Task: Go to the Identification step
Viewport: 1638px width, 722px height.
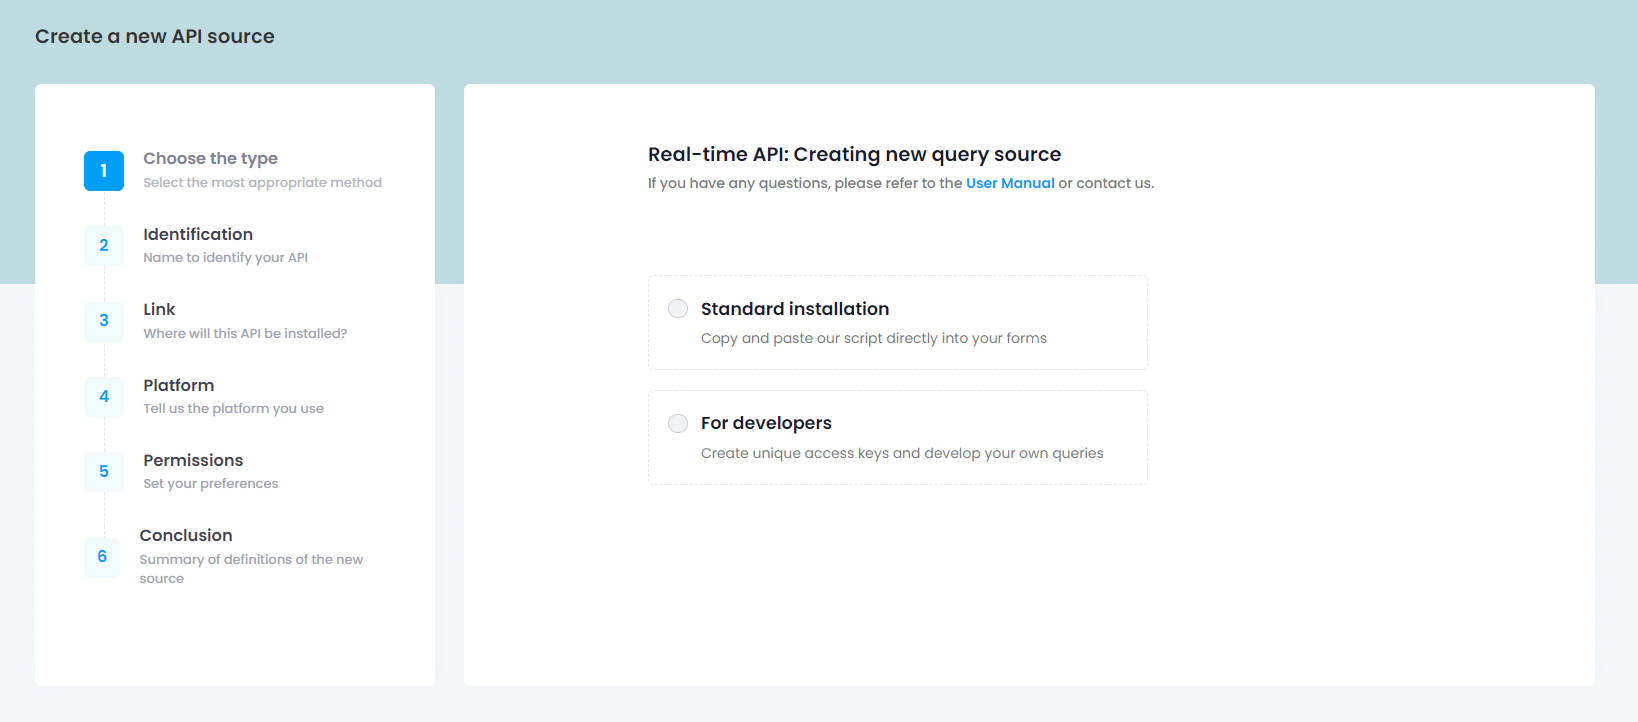Action: click(198, 234)
